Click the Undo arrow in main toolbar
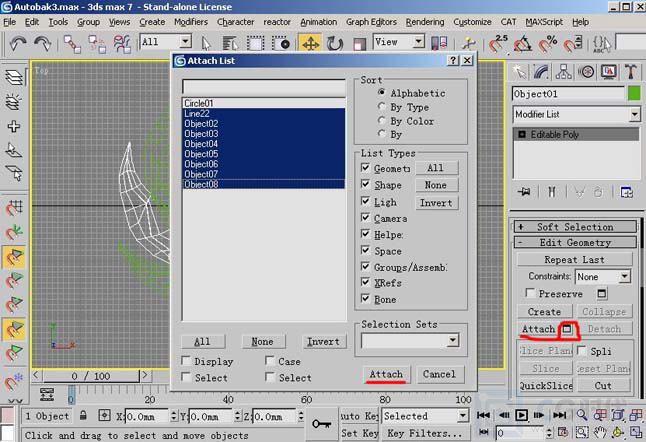The width and height of the screenshot is (646, 442). (x=17, y=43)
